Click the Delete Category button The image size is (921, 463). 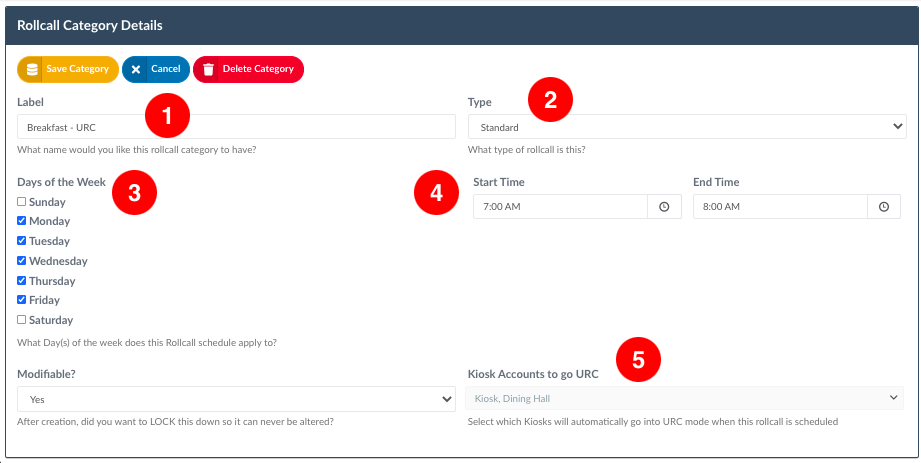click(248, 69)
